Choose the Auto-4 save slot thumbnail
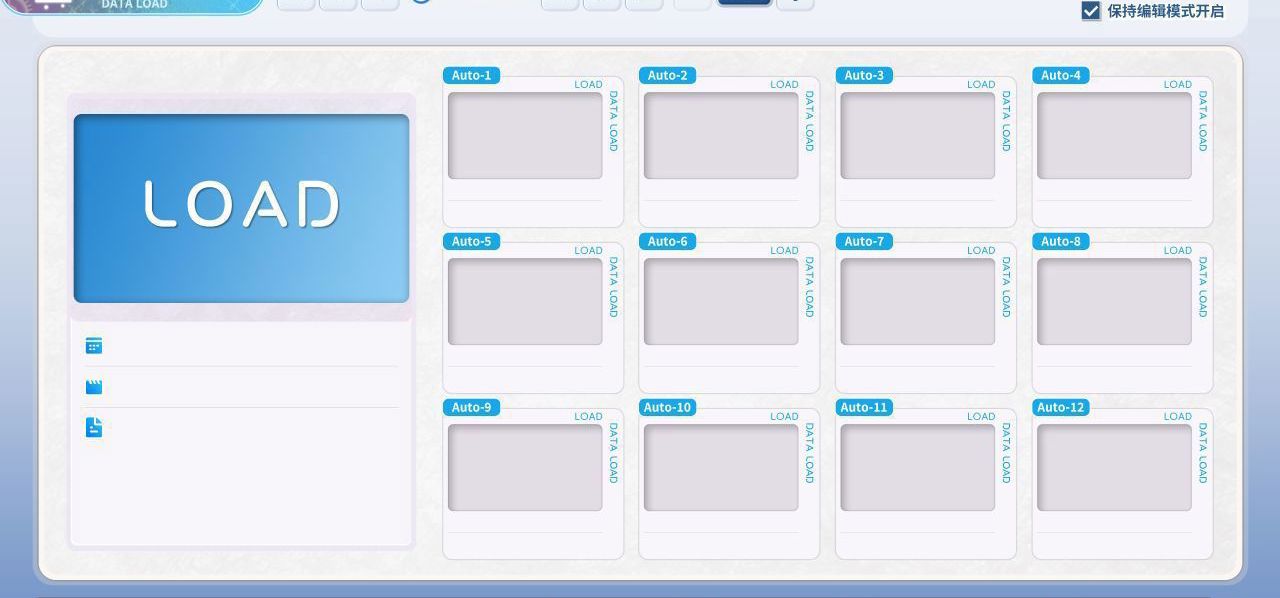This screenshot has height=598, width=1280. (x=1114, y=136)
